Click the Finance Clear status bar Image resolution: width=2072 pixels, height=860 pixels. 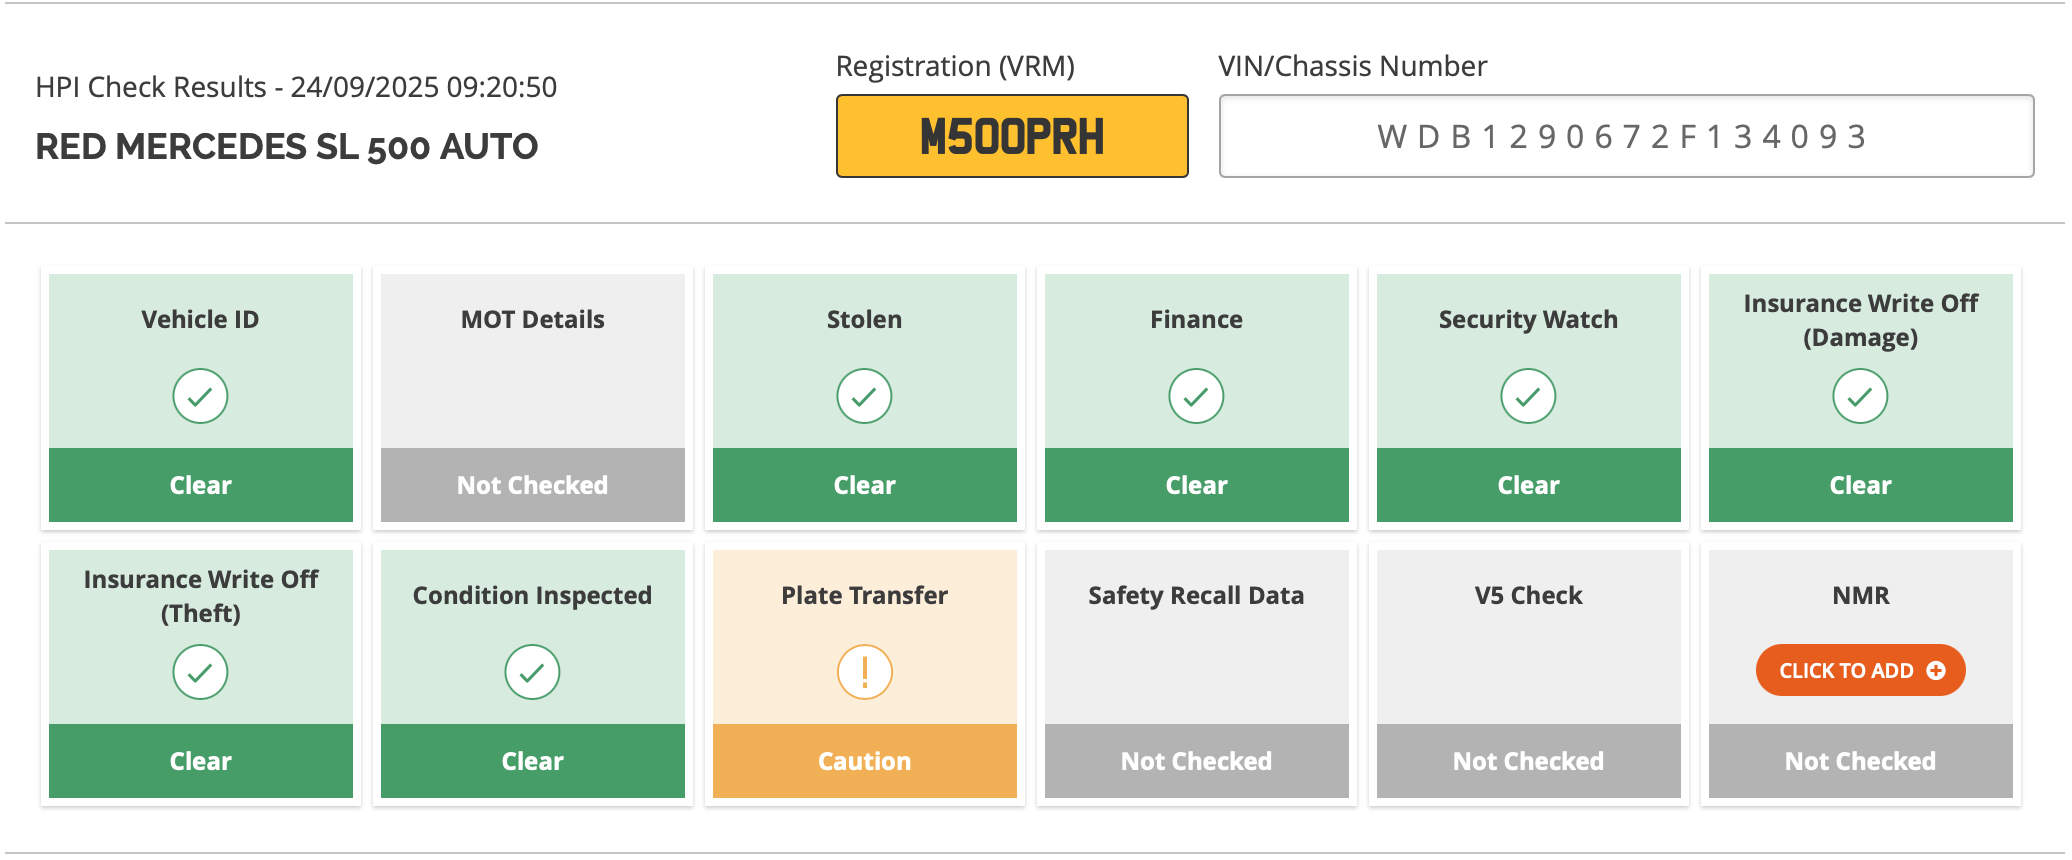(x=1196, y=485)
